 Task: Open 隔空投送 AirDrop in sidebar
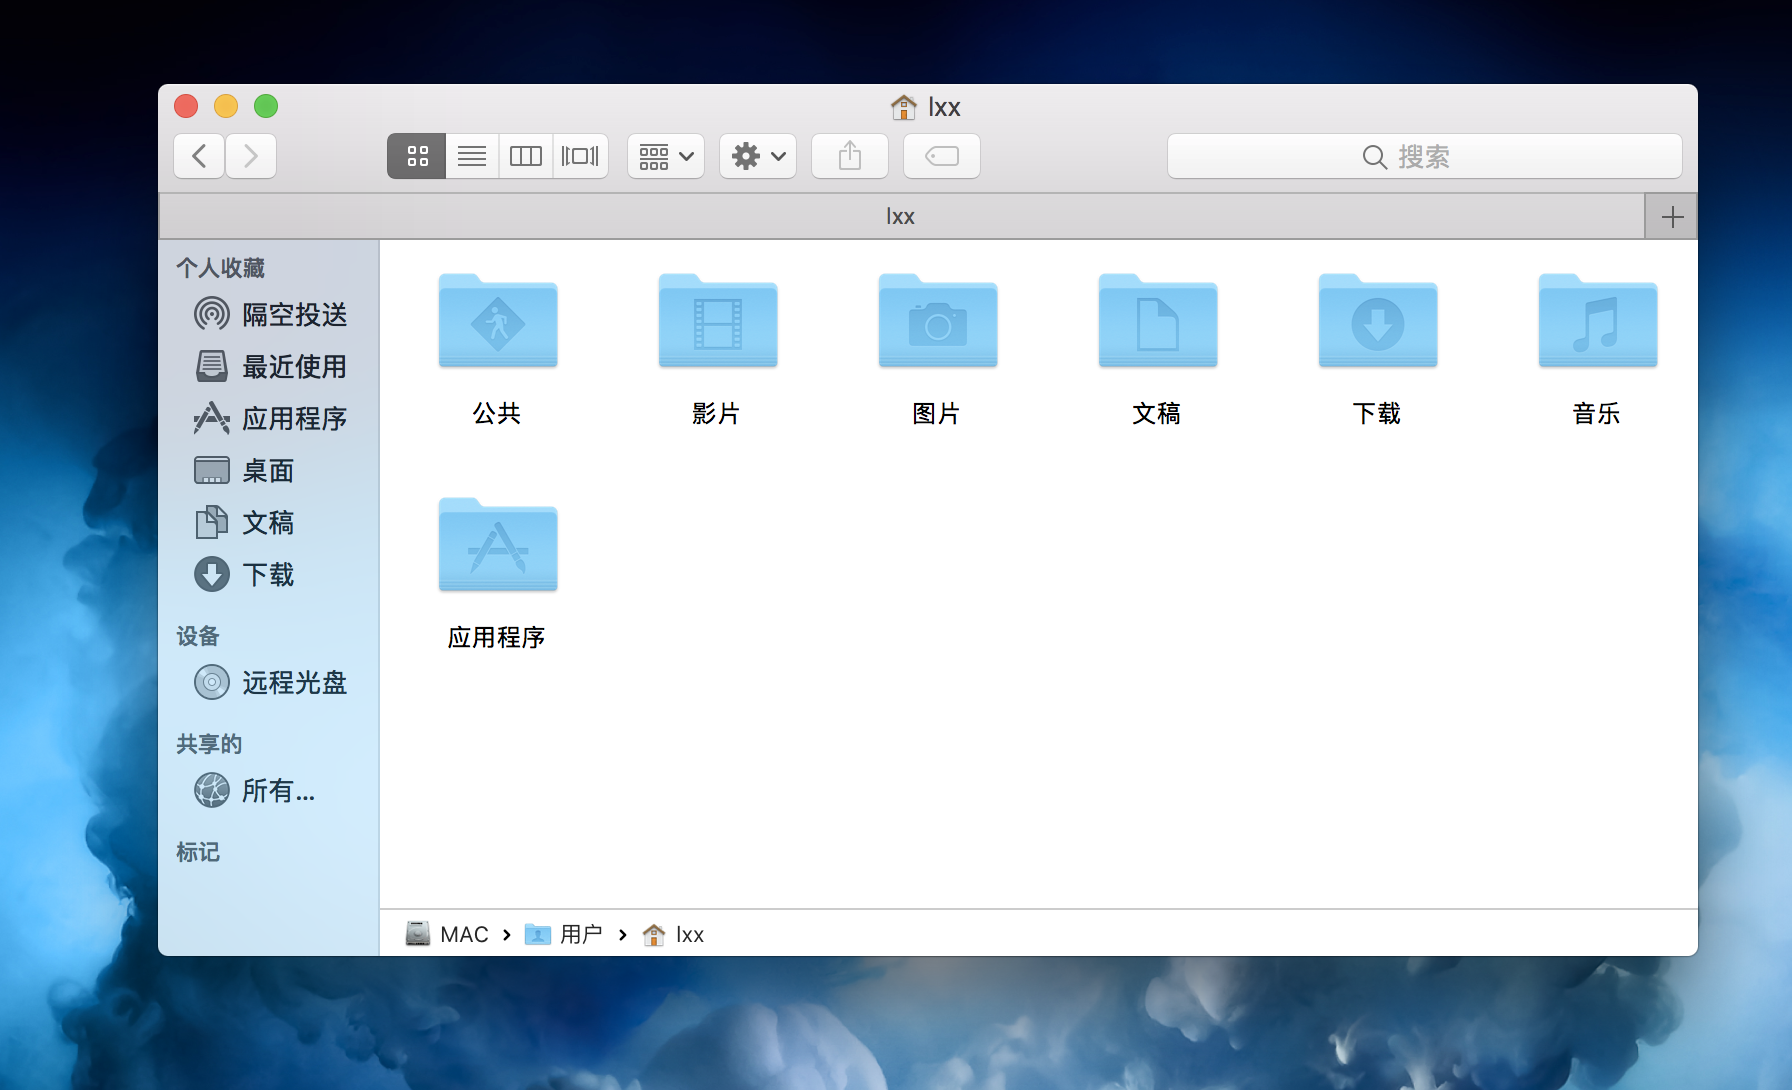coord(270,315)
